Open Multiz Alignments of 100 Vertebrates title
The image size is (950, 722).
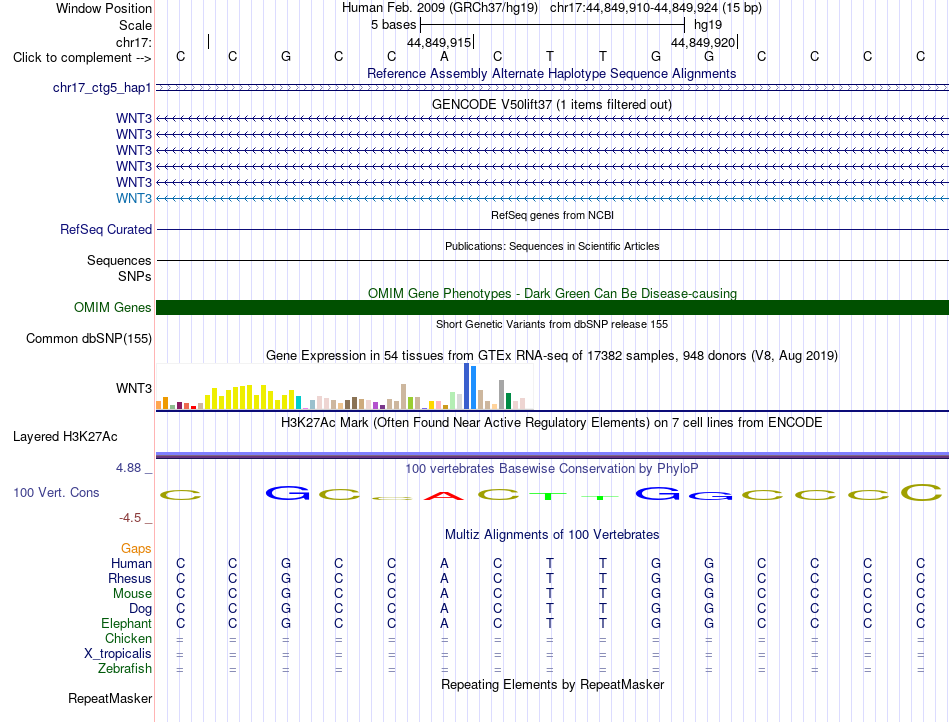pos(552,534)
